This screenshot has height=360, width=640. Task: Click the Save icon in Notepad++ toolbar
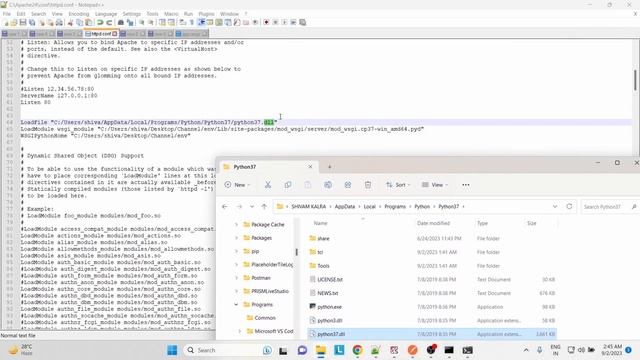[x=23, y=22]
